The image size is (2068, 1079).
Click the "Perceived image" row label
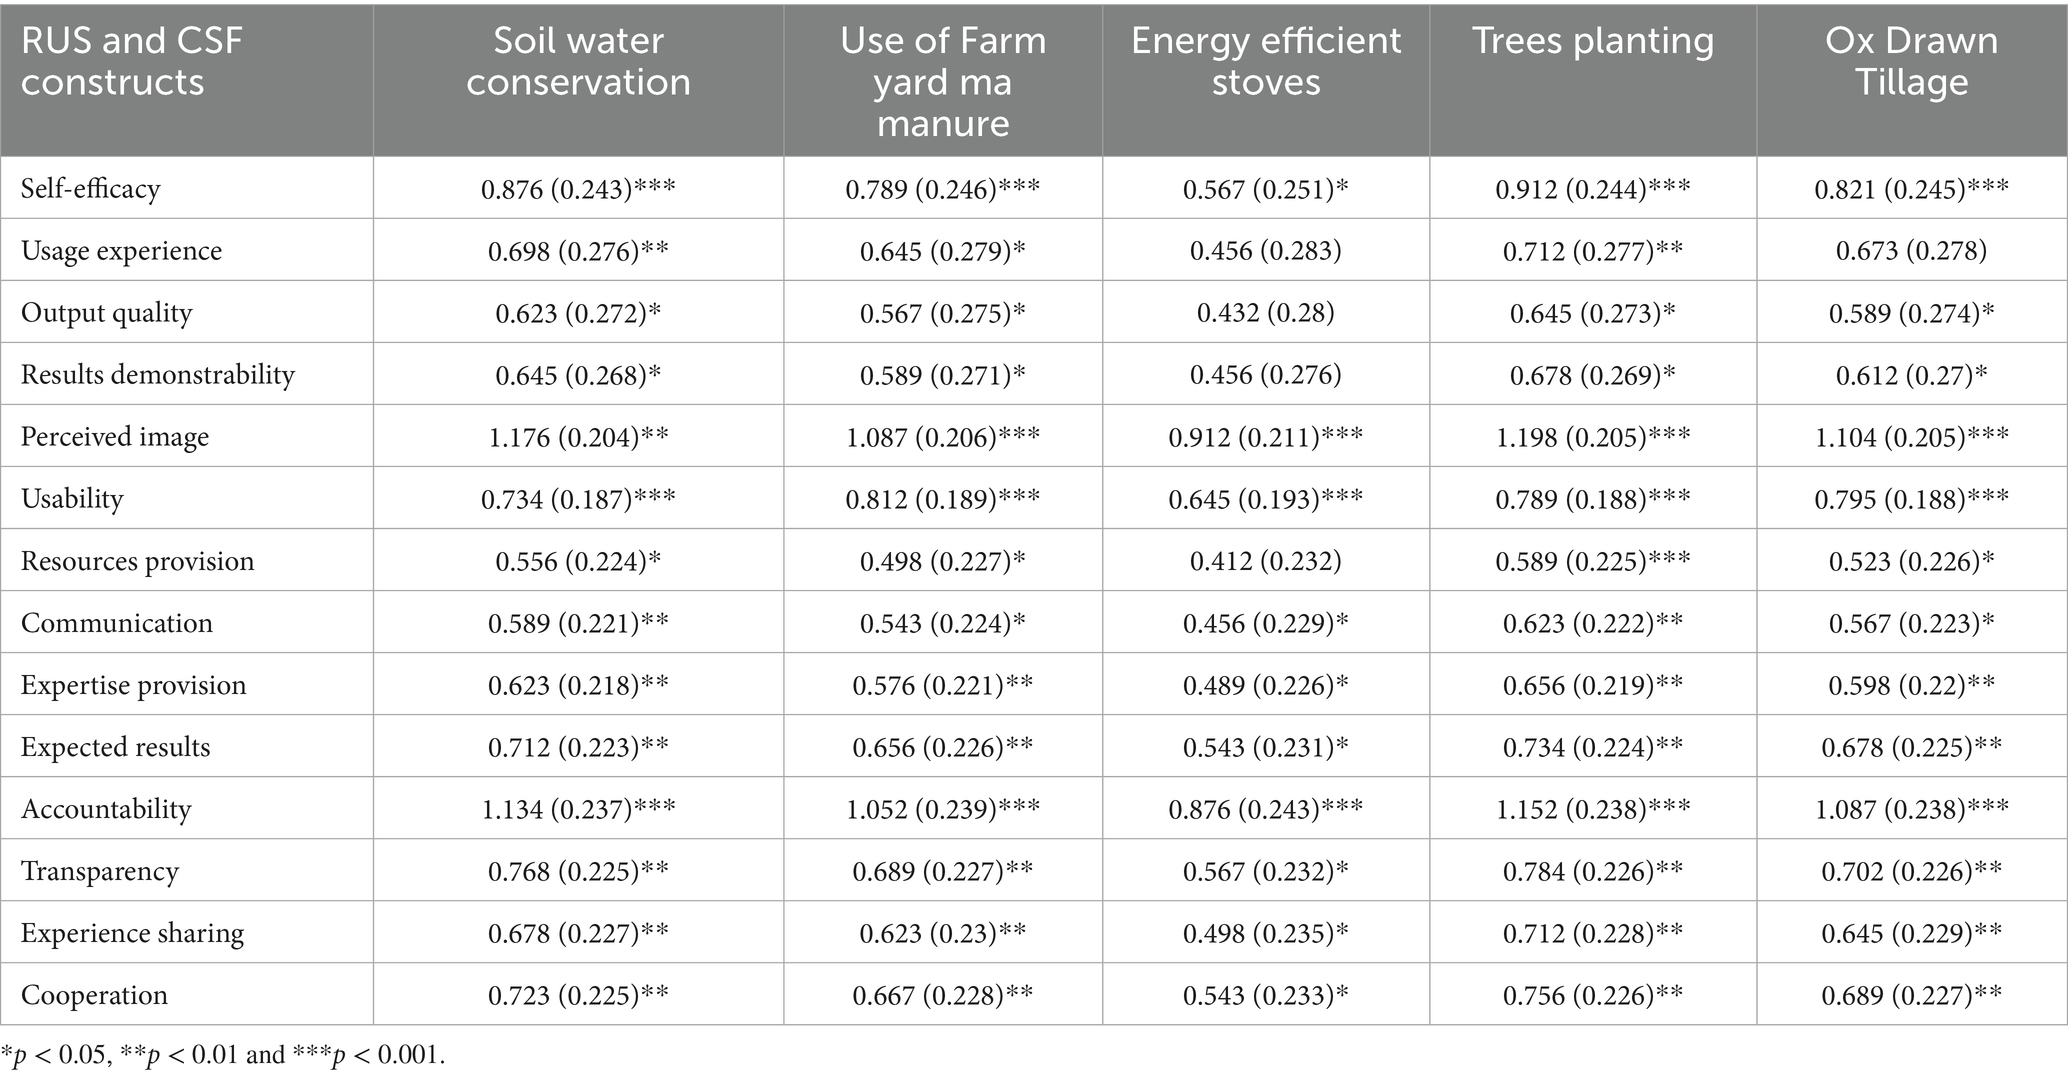(x=115, y=437)
